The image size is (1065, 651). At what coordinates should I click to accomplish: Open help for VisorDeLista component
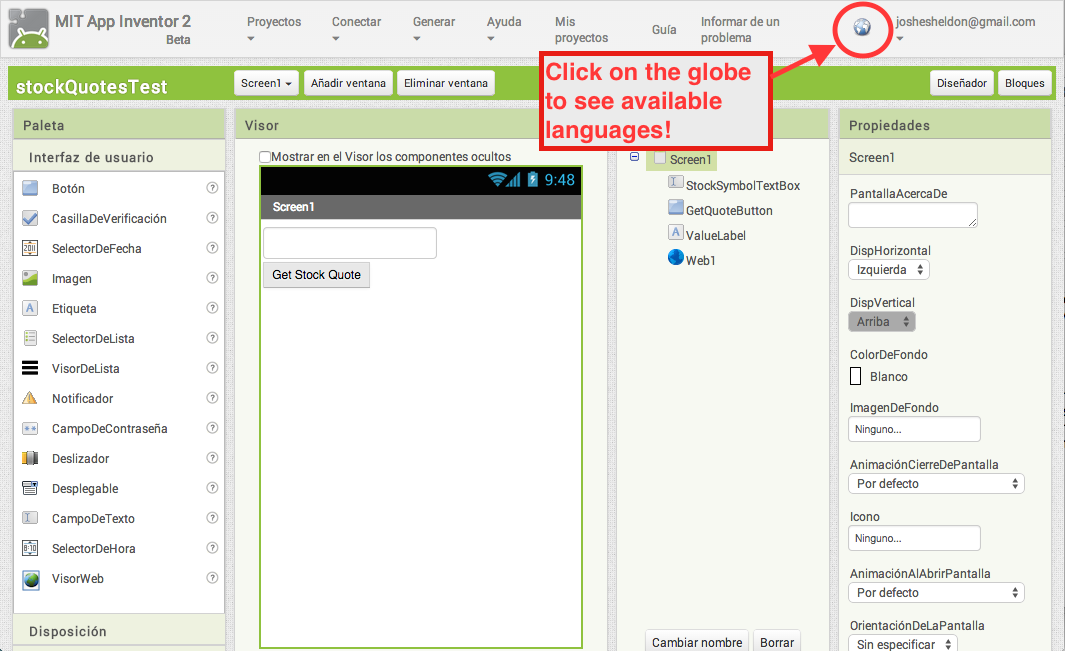[212, 368]
